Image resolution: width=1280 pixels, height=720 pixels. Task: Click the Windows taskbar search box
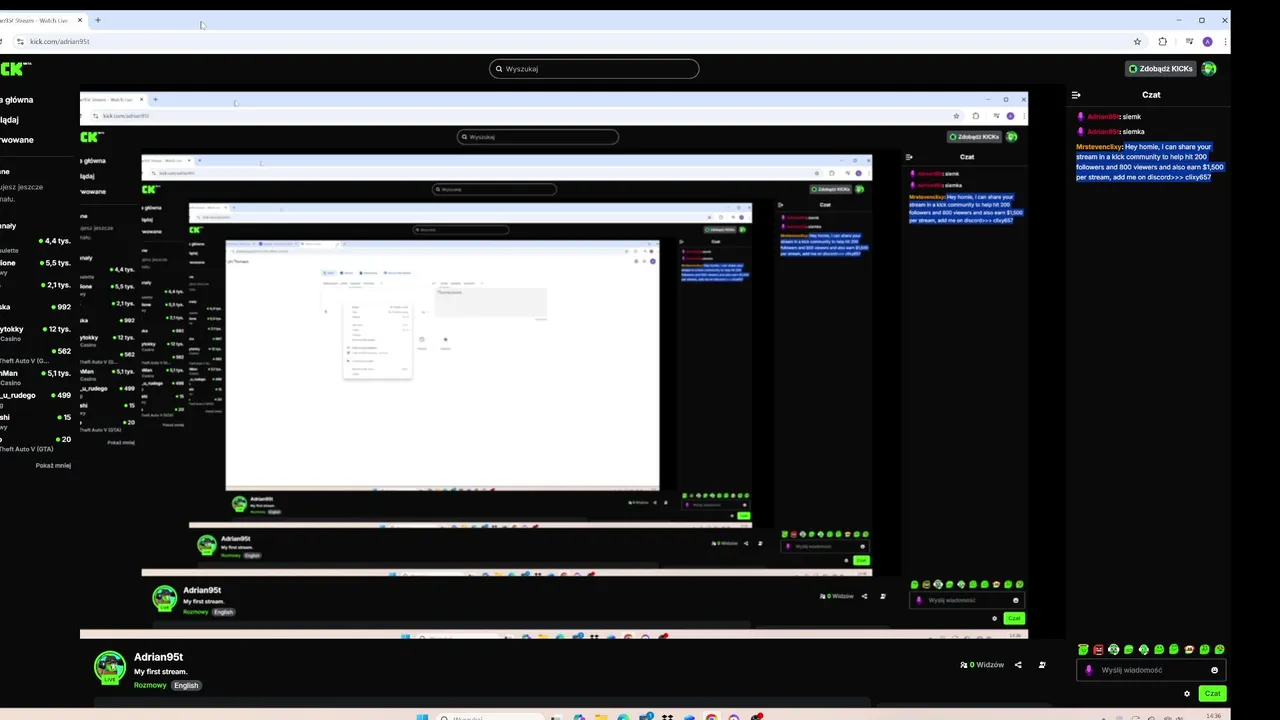click(x=490, y=717)
